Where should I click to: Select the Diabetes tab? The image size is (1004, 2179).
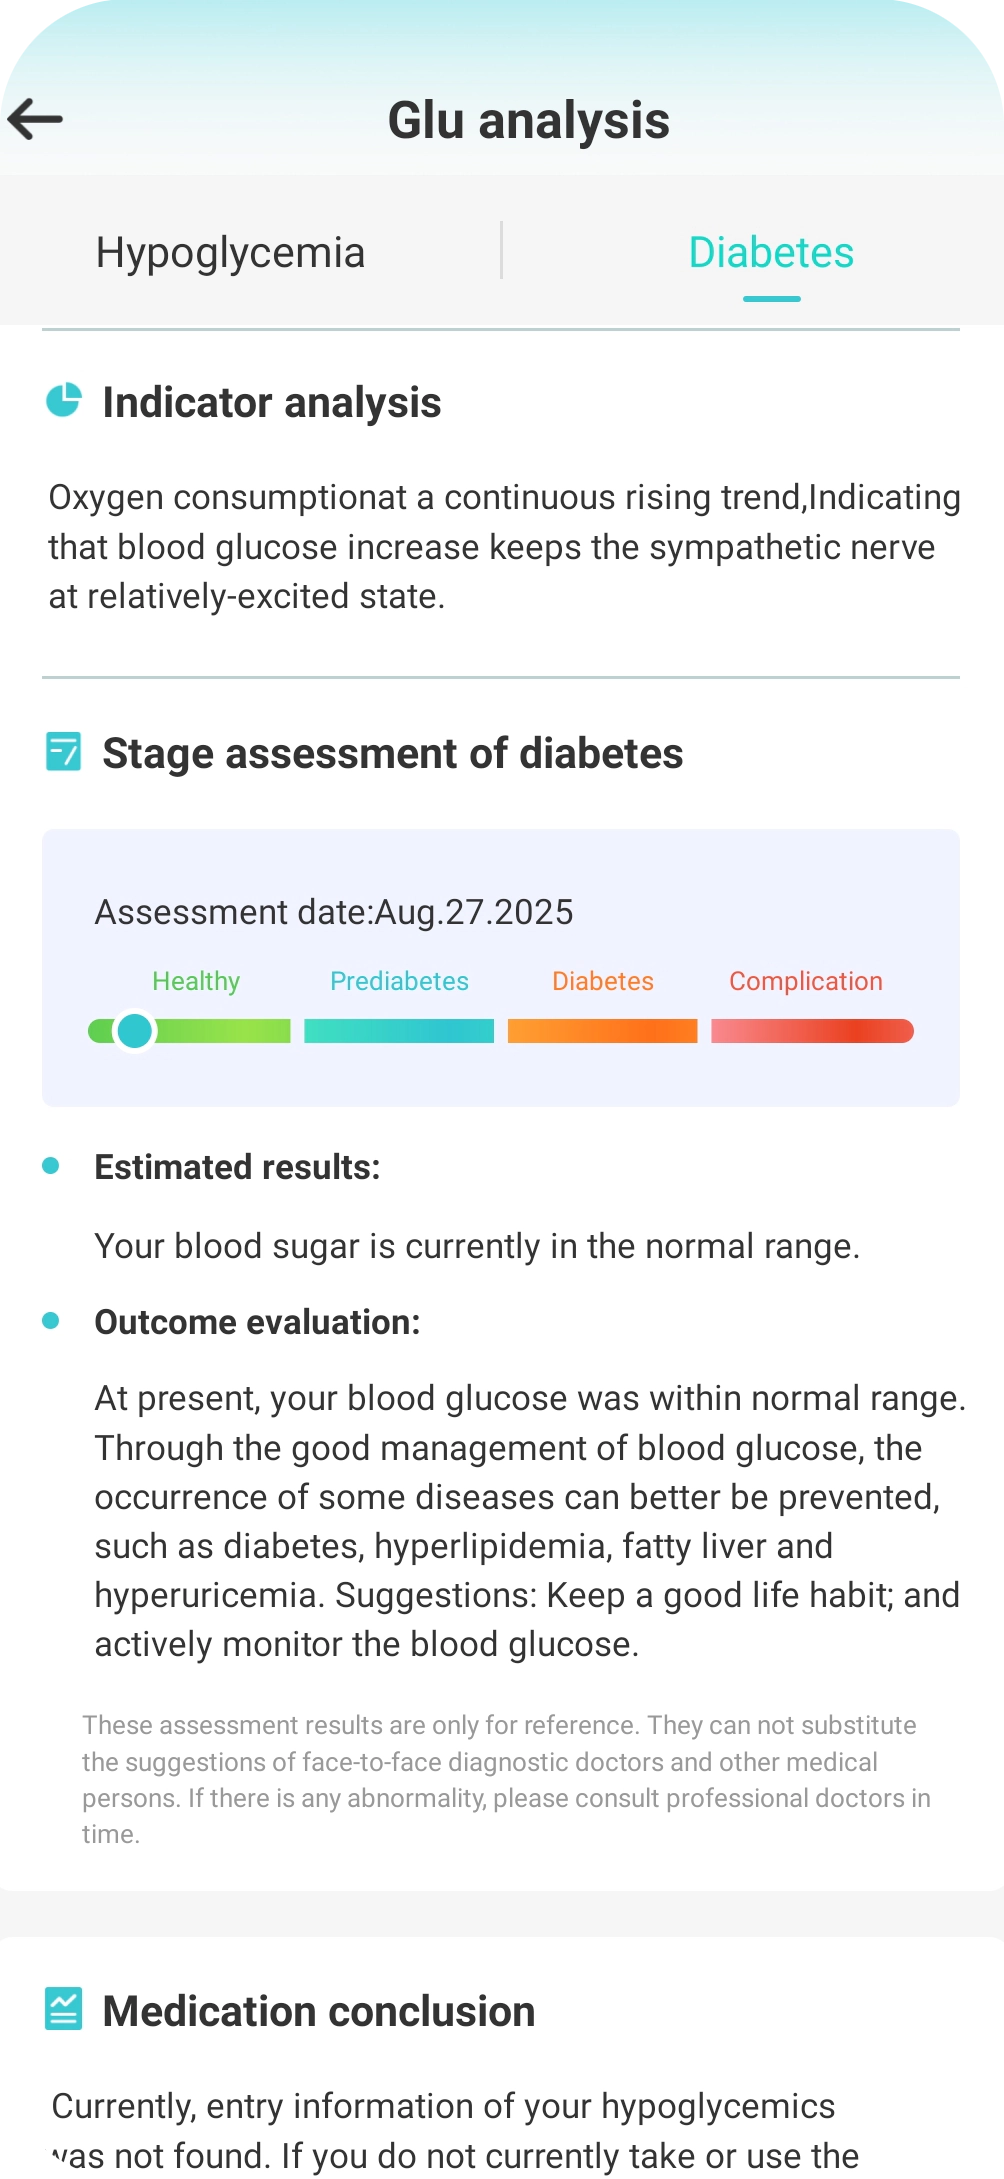tap(771, 253)
